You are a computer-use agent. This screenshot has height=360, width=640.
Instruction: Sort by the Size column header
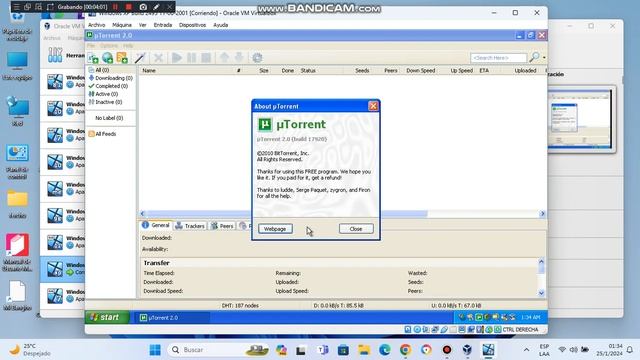pos(264,71)
